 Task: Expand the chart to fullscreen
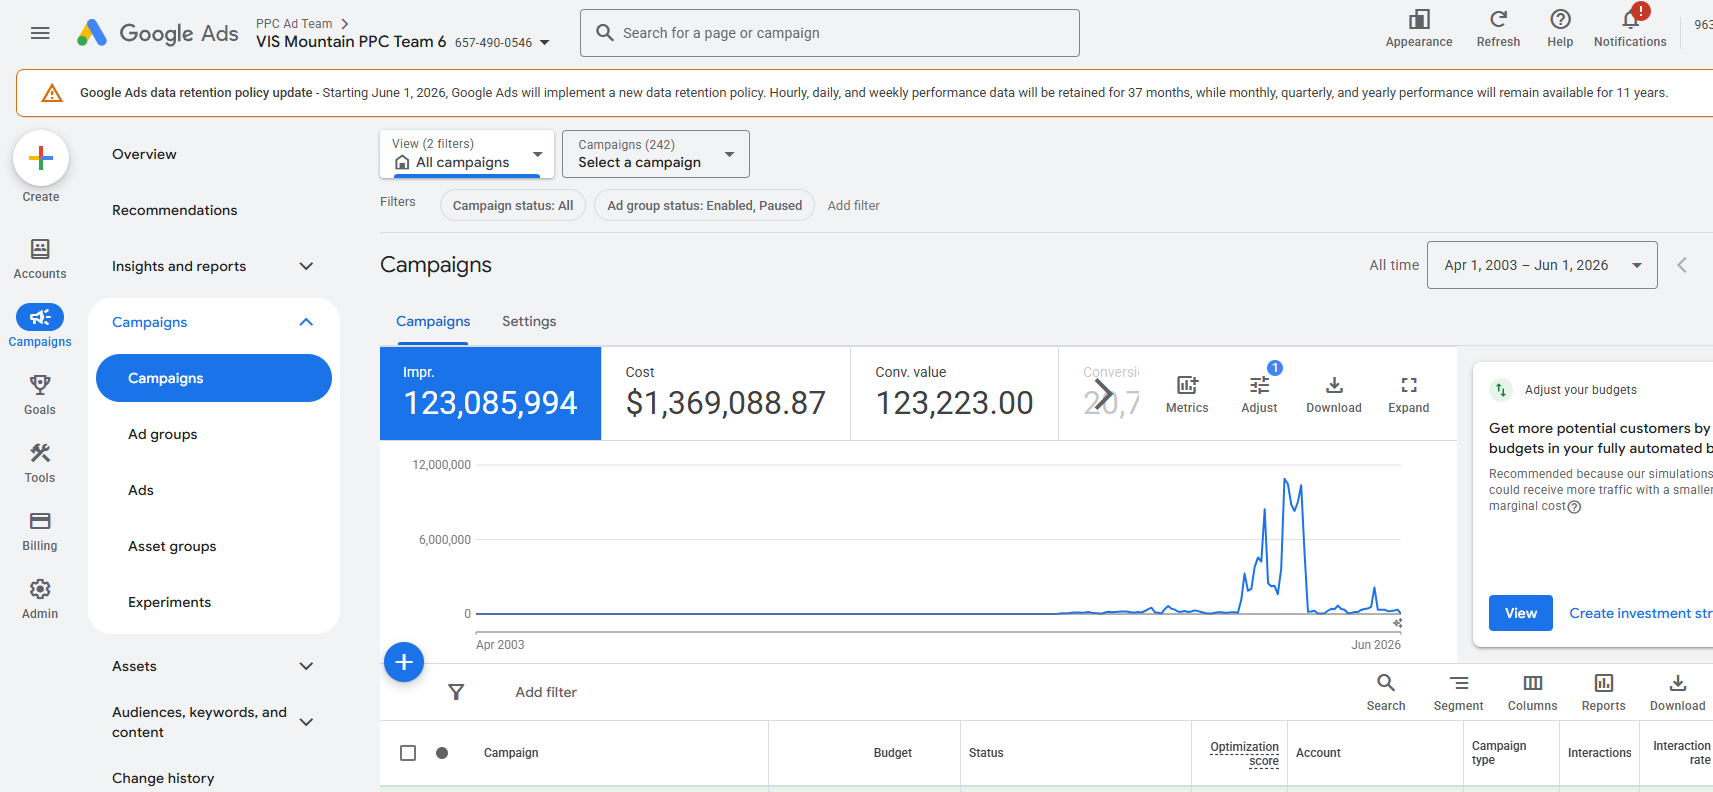coord(1408,394)
